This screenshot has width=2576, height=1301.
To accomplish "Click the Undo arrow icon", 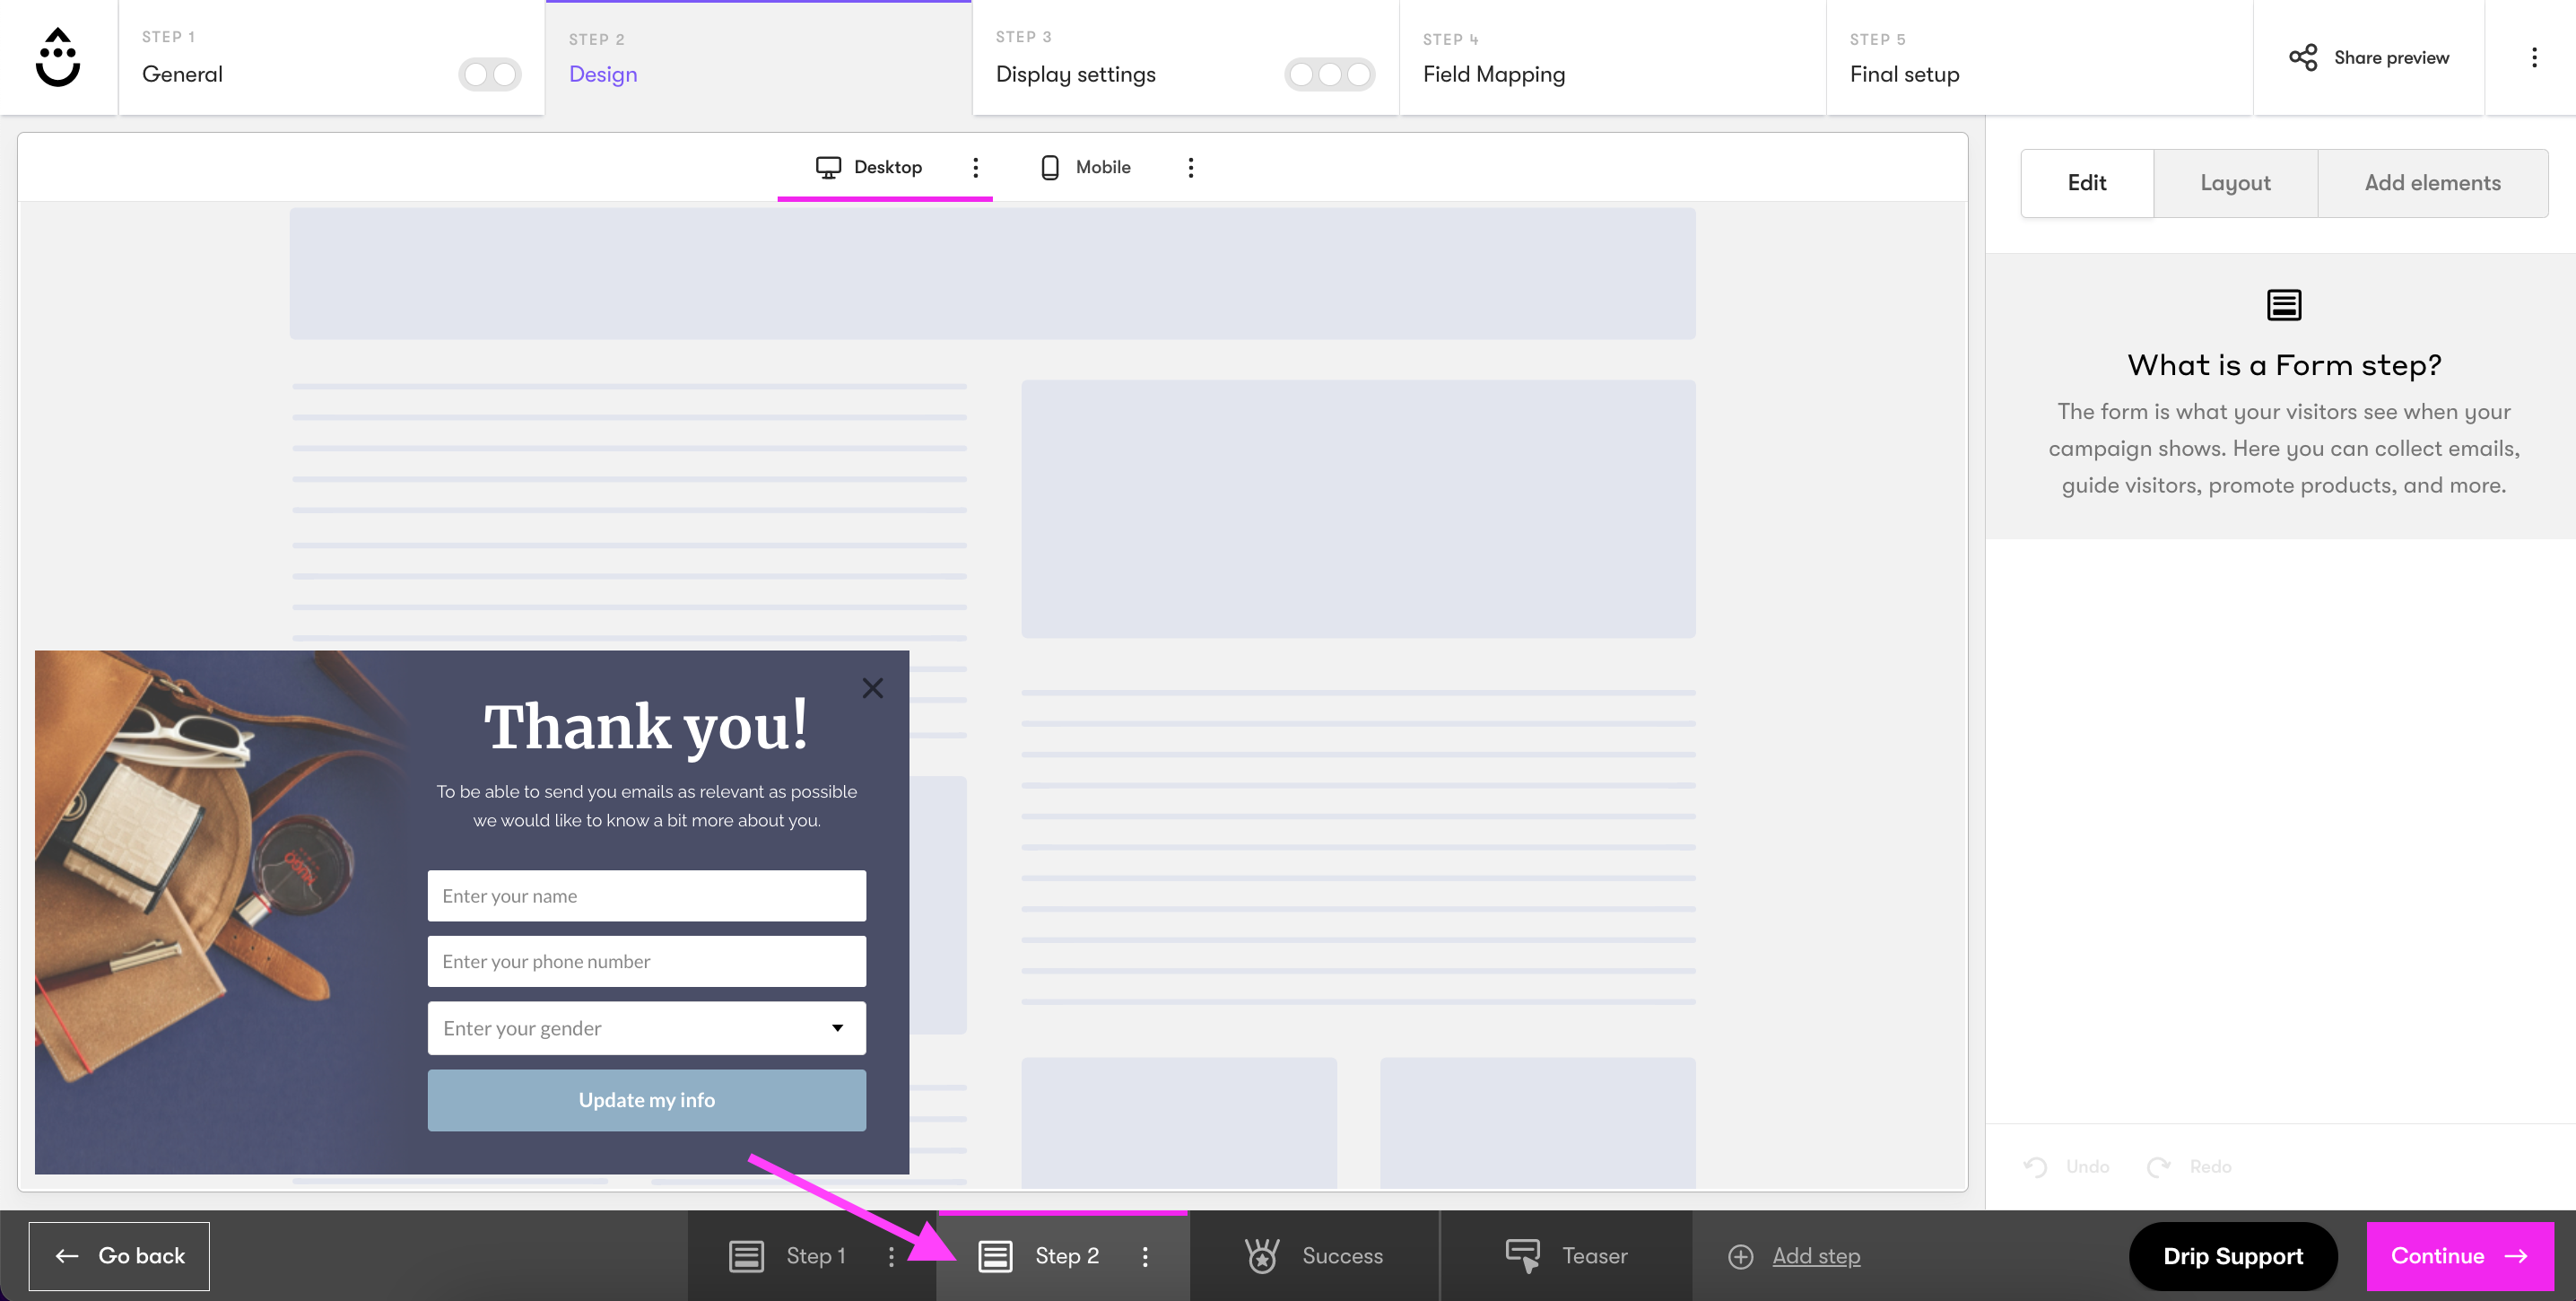I will coord(2035,1166).
